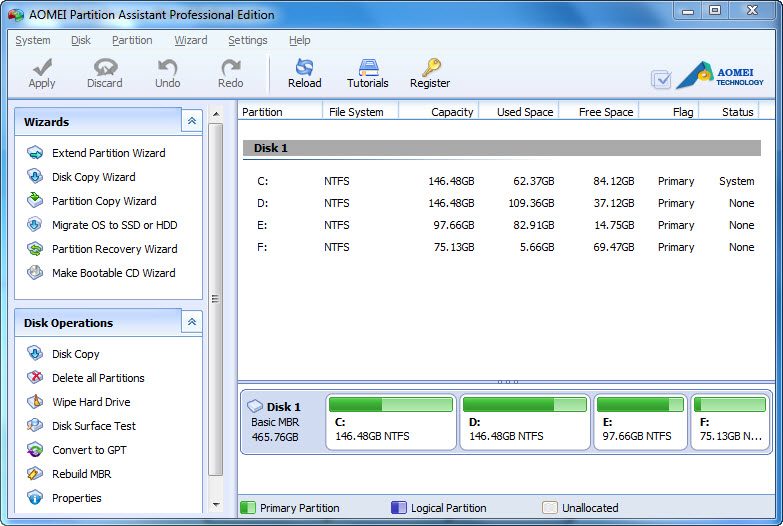Open the System menu
Viewport: 783px width, 526px height.
click(x=32, y=40)
